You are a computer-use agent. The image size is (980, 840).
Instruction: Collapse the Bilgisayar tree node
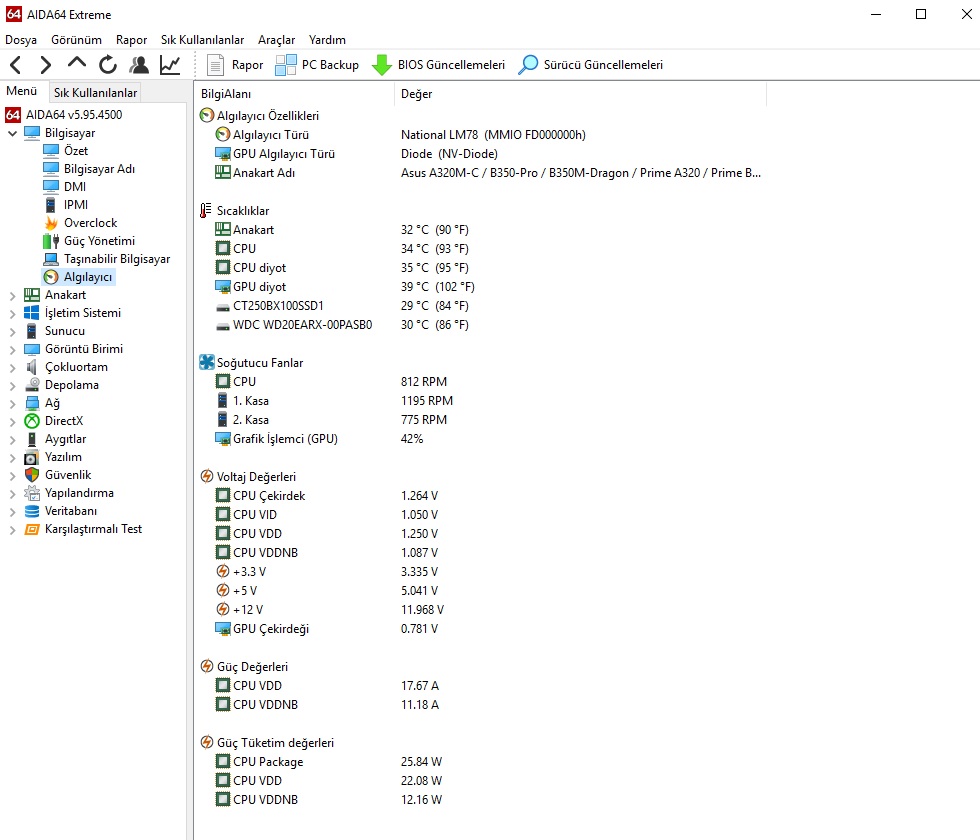(x=12, y=133)
